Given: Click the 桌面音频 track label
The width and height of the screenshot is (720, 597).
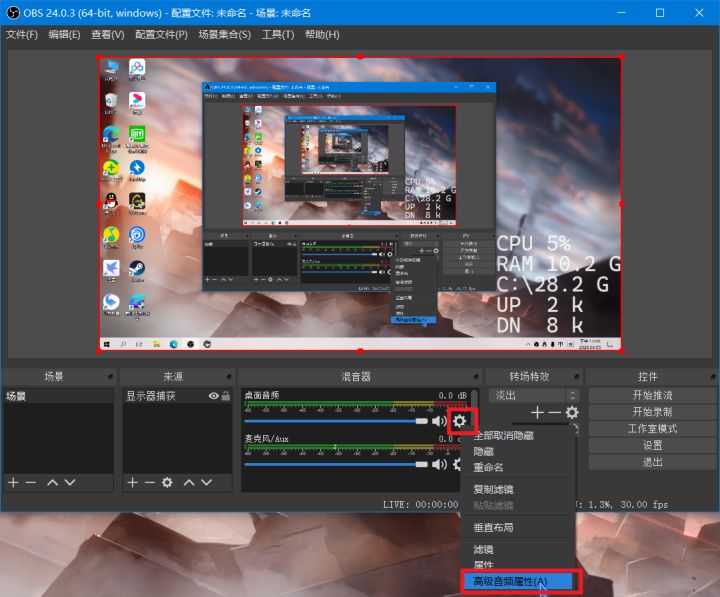Looking at the screenshot, I should pos(262,395).
